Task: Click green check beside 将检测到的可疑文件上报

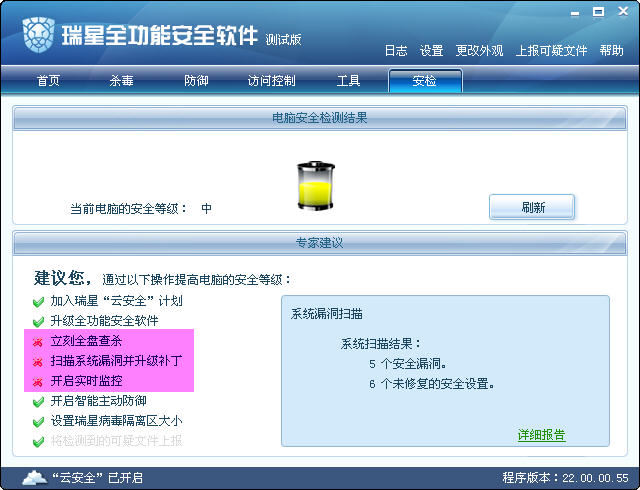Action: click(38, 441)
